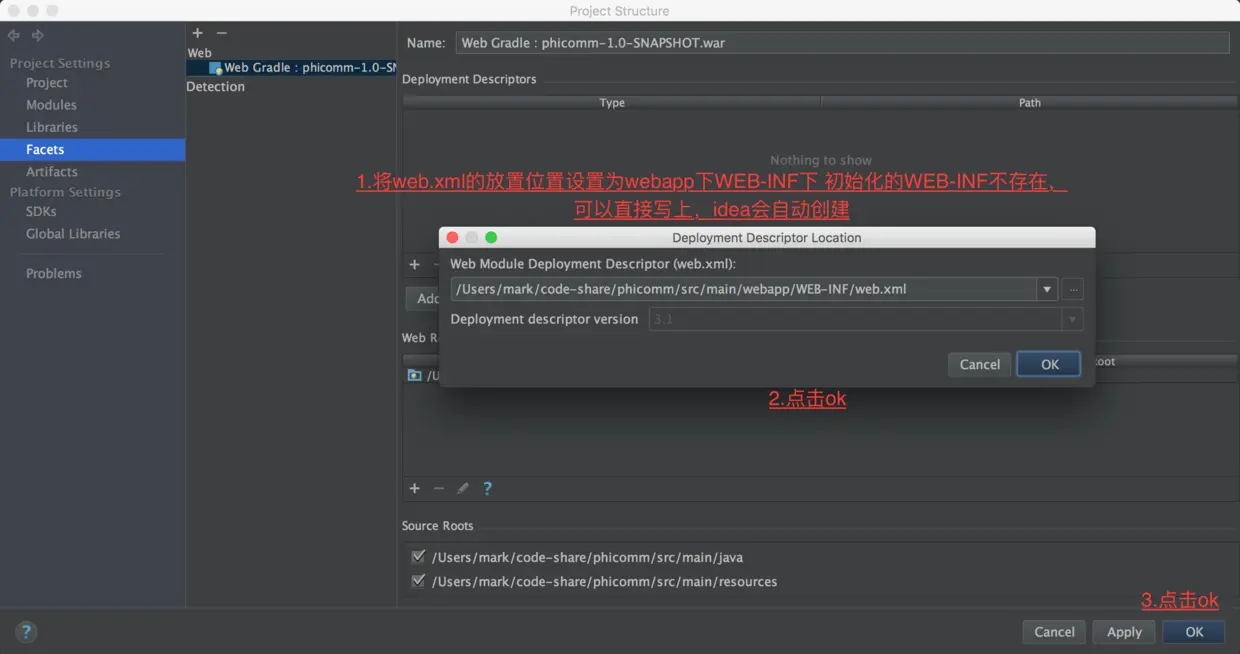Viewport: 1240px width, 654px height.
Task: Click the edit pencil icon under Web Resources
Action: click(x=462, y=488)
